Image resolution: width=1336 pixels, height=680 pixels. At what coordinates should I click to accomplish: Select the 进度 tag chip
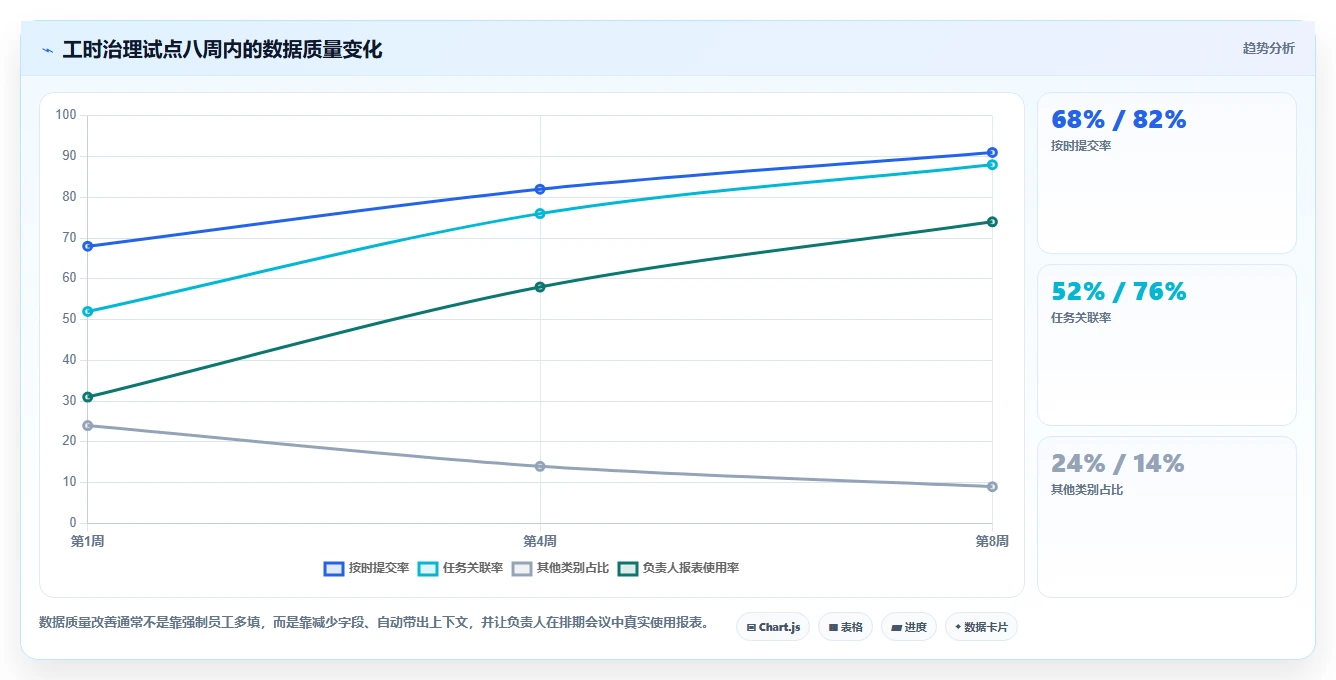click(x=909, y=627)
